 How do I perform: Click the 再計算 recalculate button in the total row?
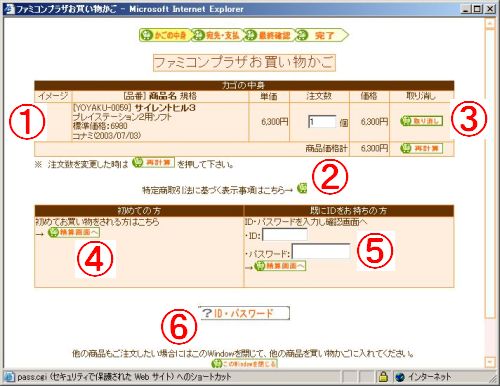(x=422, y=148)
